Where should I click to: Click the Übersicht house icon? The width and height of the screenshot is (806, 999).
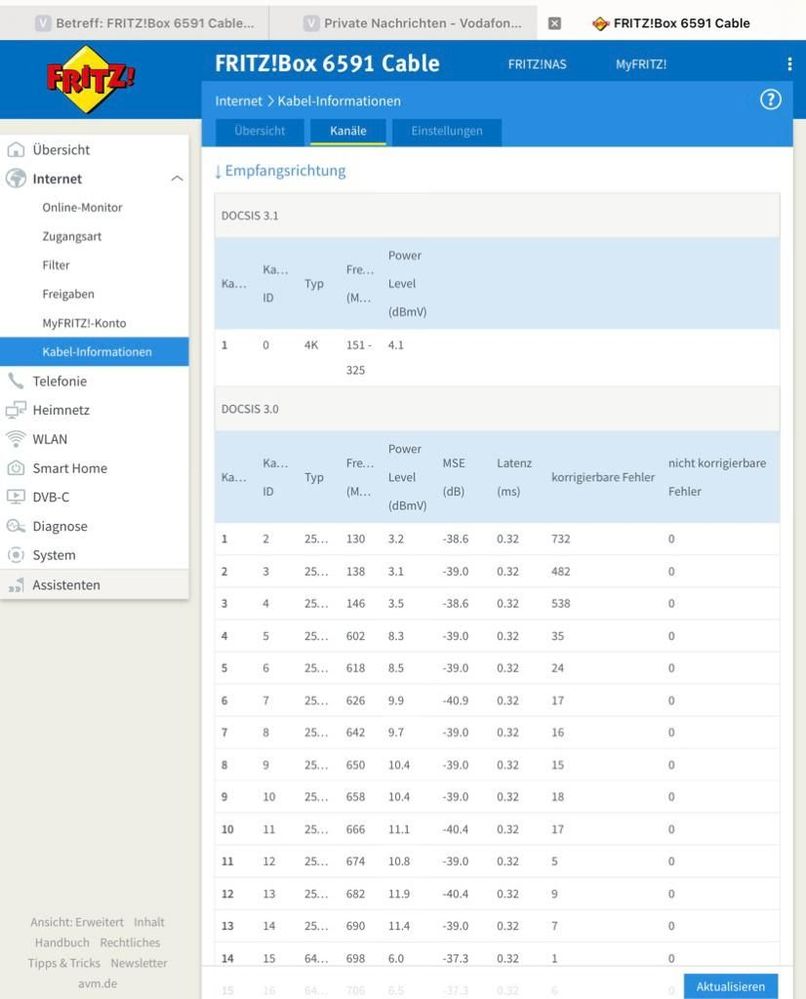[15, 150]
